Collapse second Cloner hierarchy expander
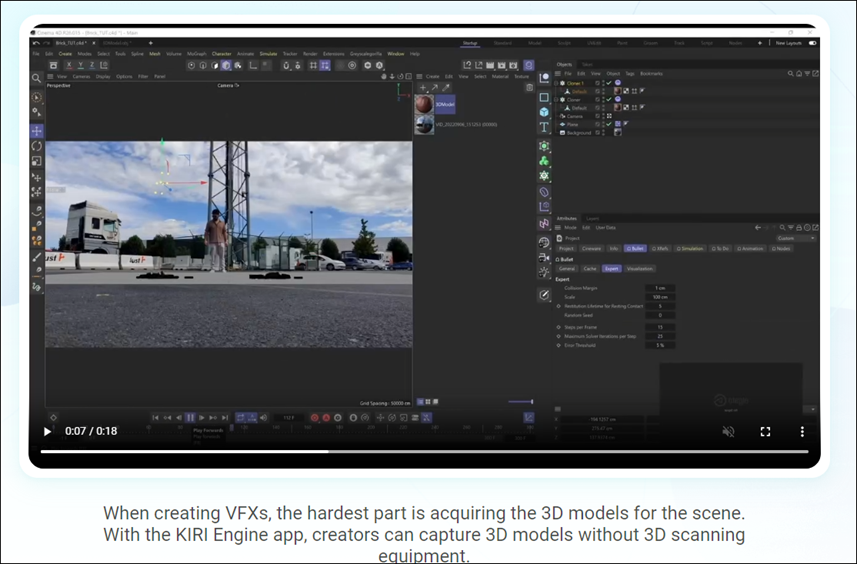The height and width of the screenshot is (564, 857). point(556,99)
